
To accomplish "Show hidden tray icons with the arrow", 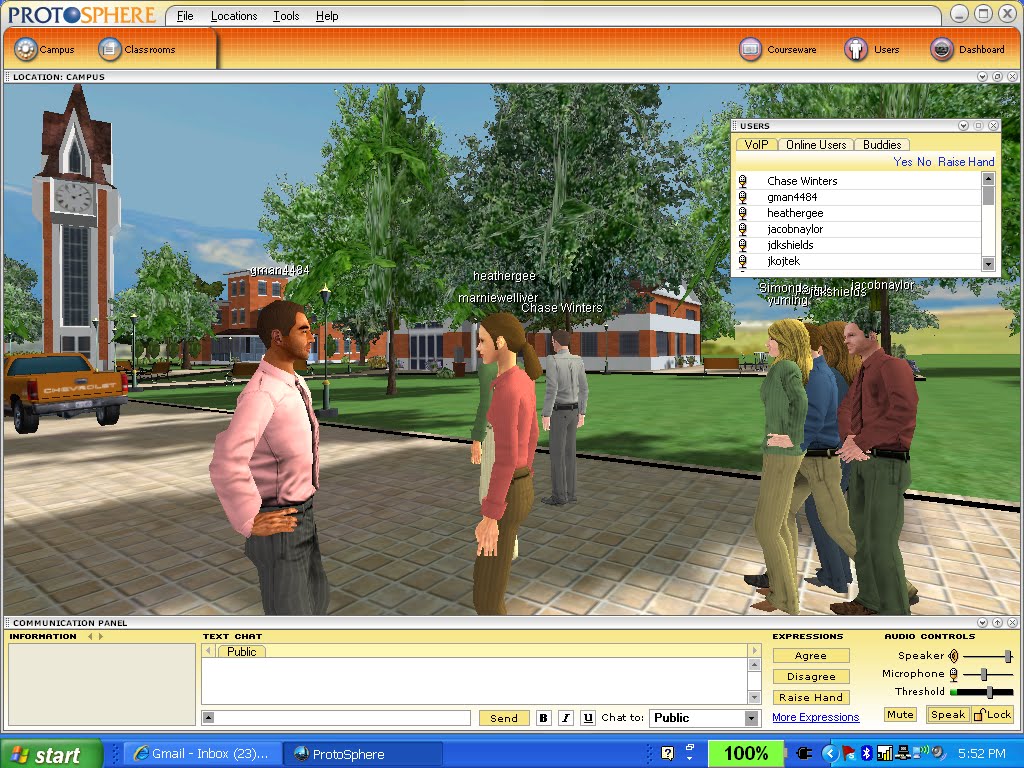I will coord(829,753).
